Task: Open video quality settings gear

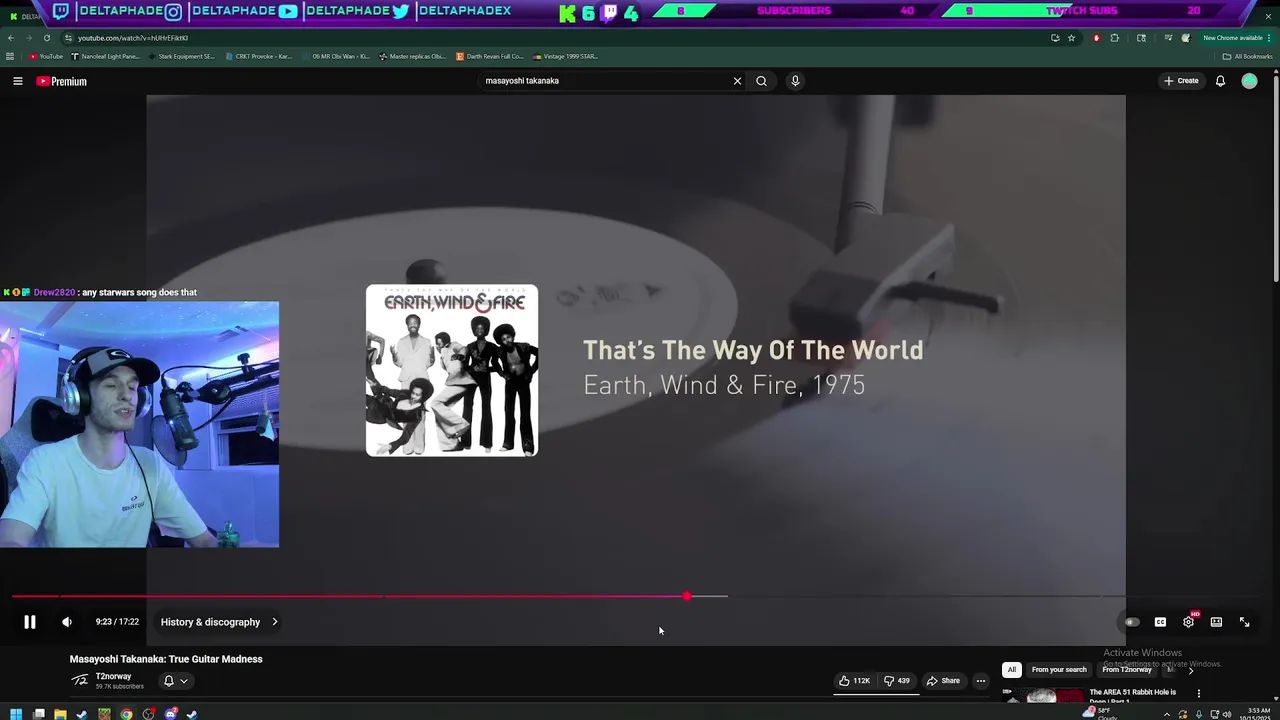Action: [x=1188, y=622]
